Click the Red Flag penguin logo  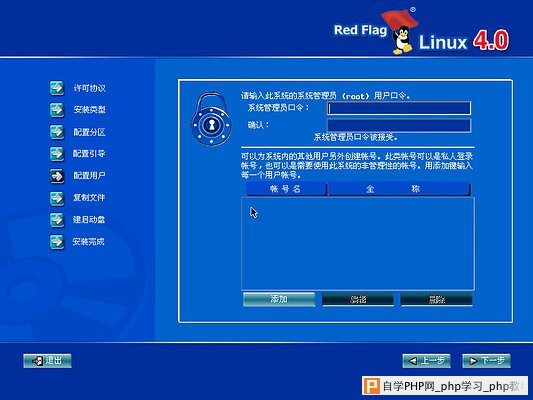(x=401, y=31)
